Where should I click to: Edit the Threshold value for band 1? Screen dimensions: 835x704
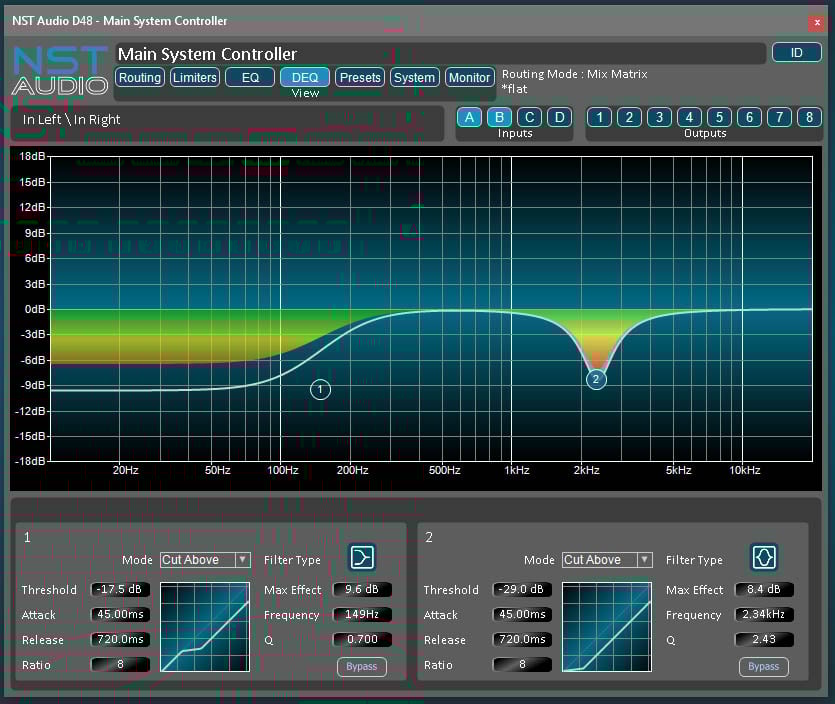120,589
